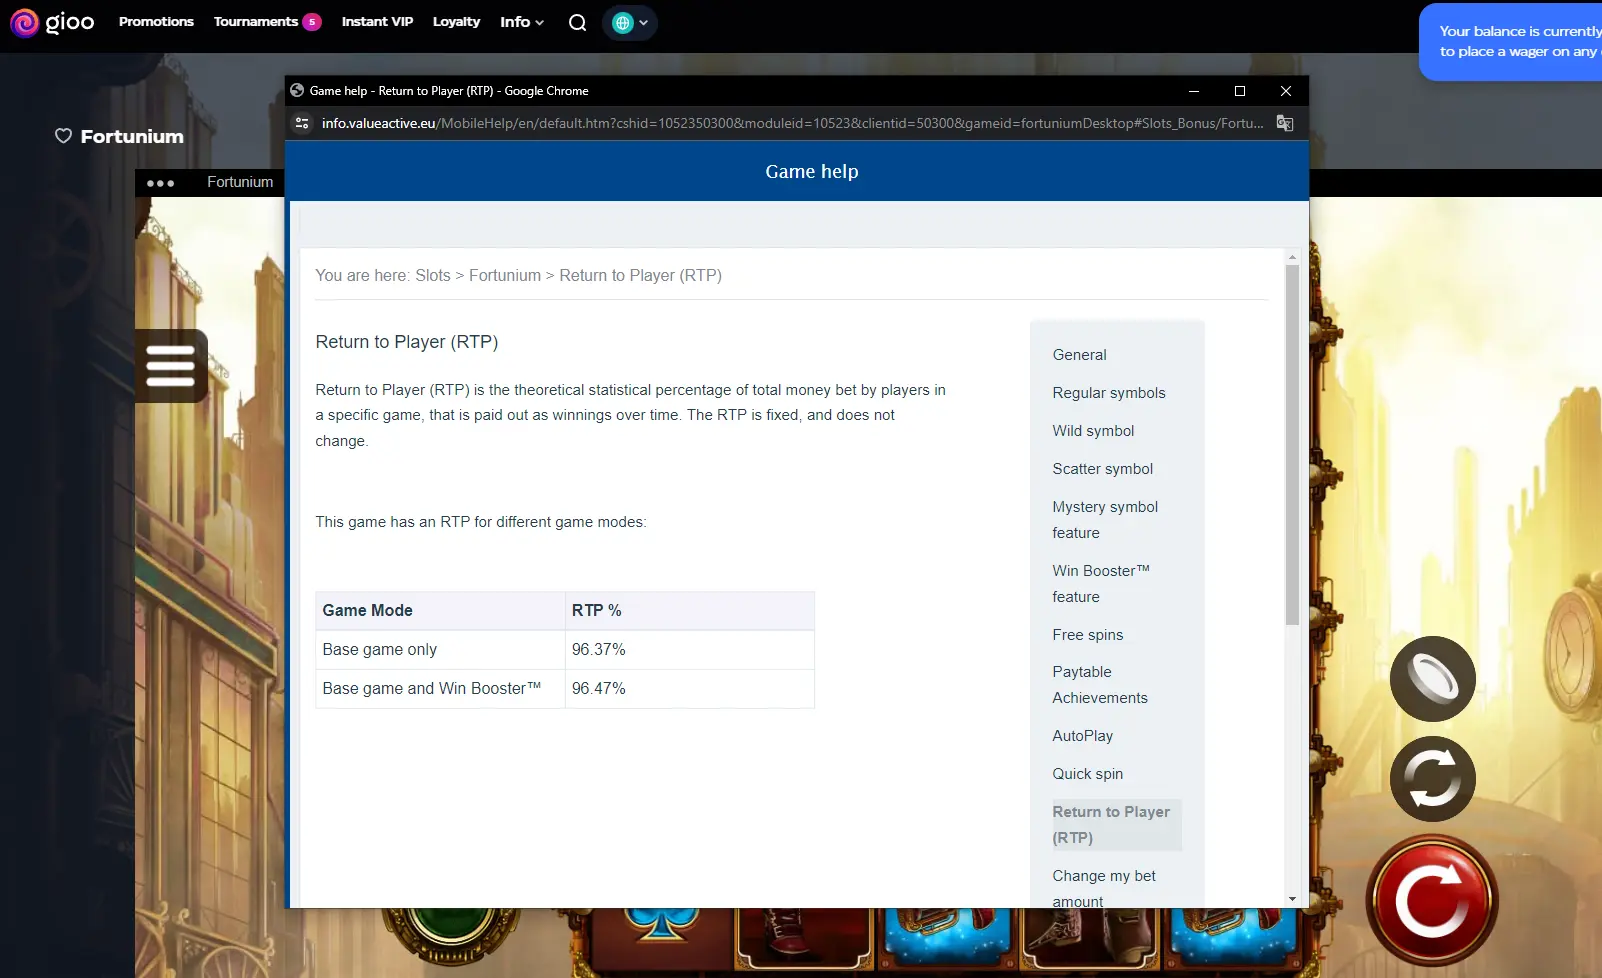
Task: Open the Wild symbol help section
Action: (1093, 431)
